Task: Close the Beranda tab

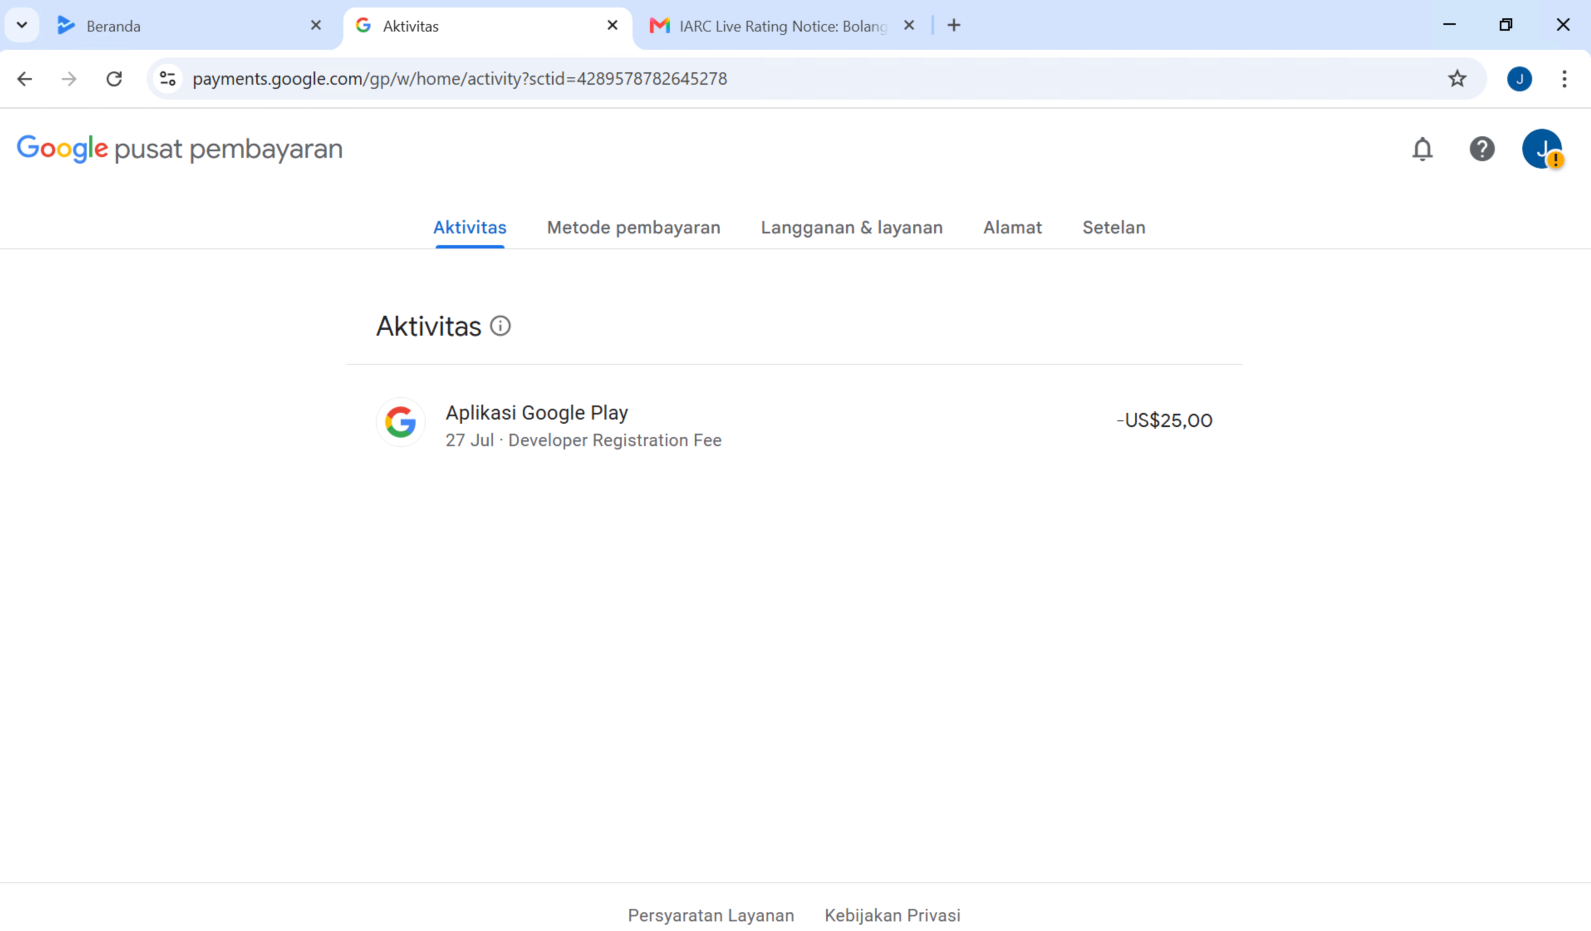Action: click(316, 25)
